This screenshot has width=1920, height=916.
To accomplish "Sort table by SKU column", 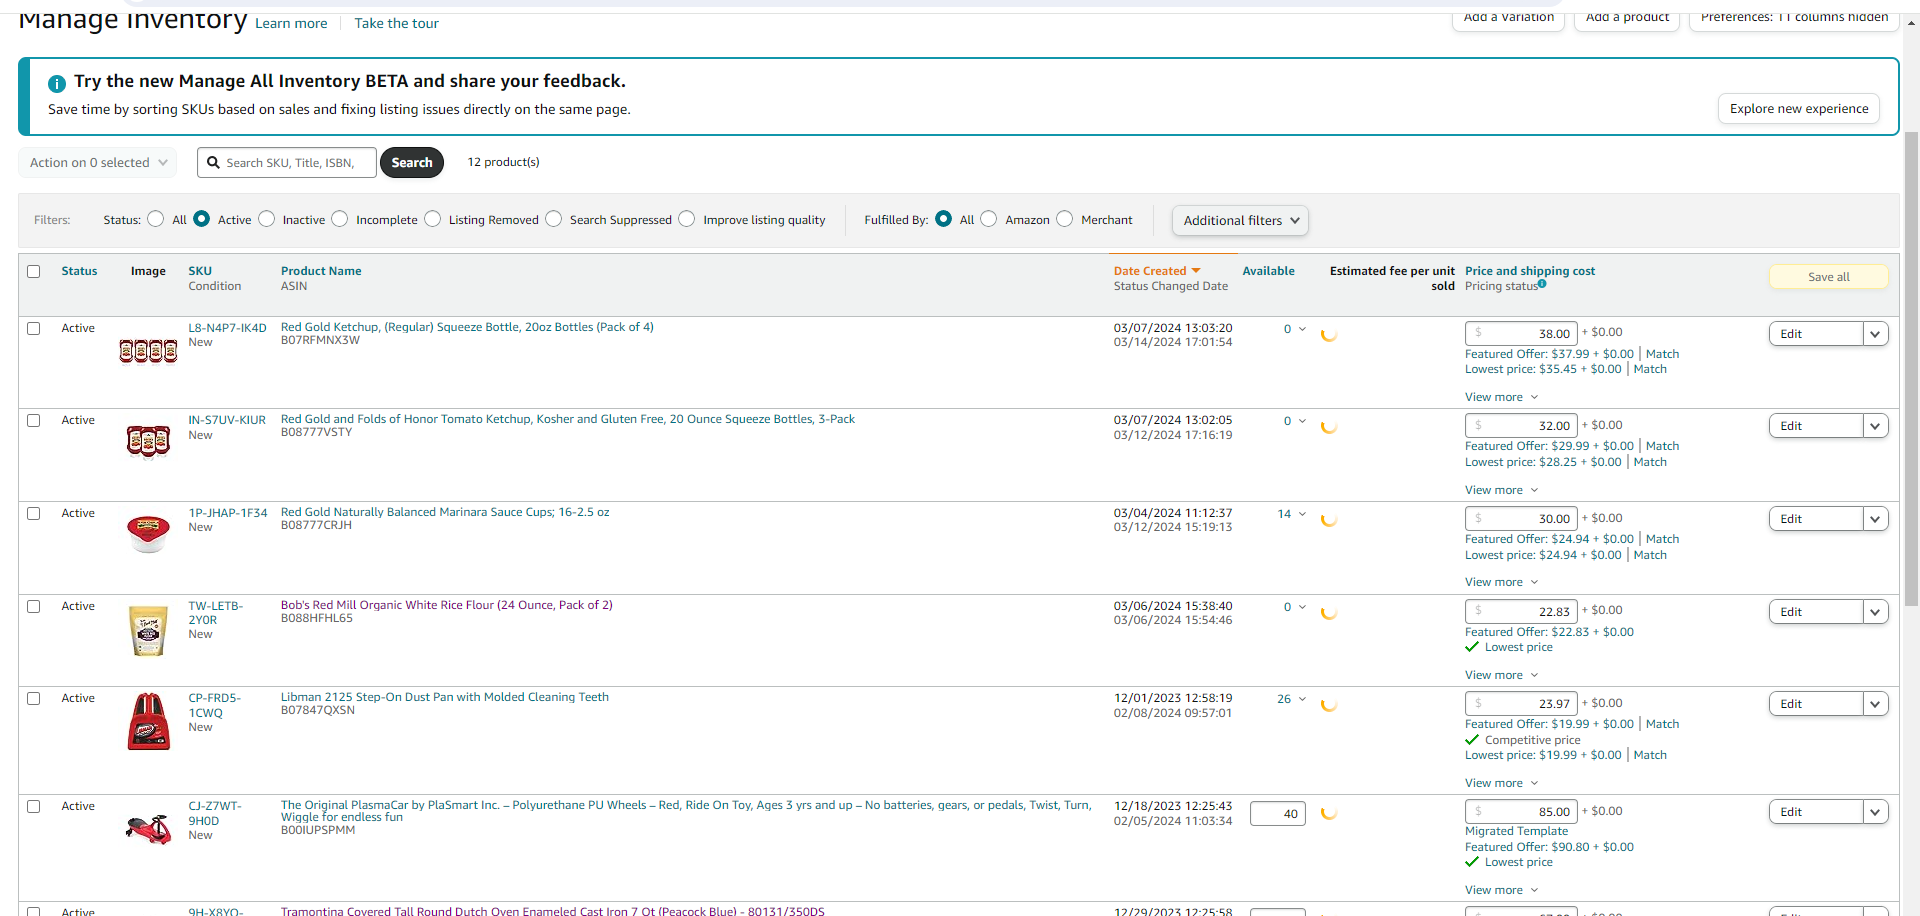I will [200, 271].
